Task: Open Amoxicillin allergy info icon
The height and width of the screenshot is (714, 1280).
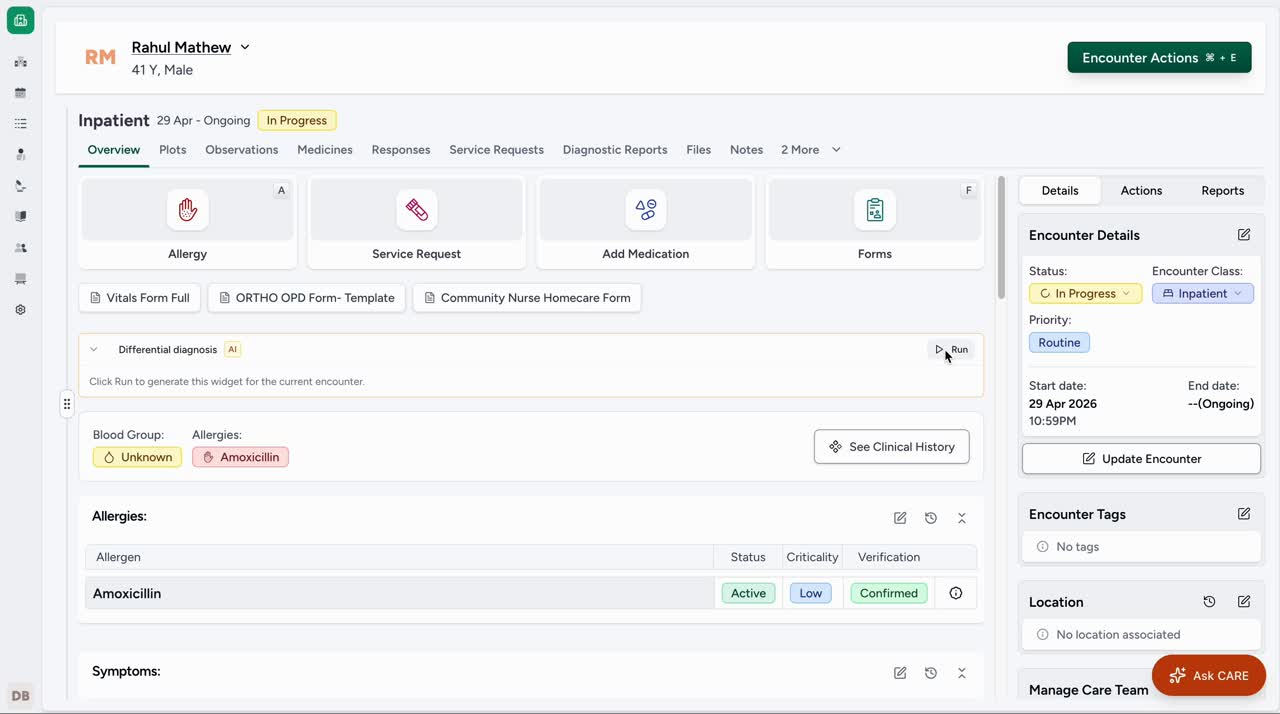Action: (956, 593)
